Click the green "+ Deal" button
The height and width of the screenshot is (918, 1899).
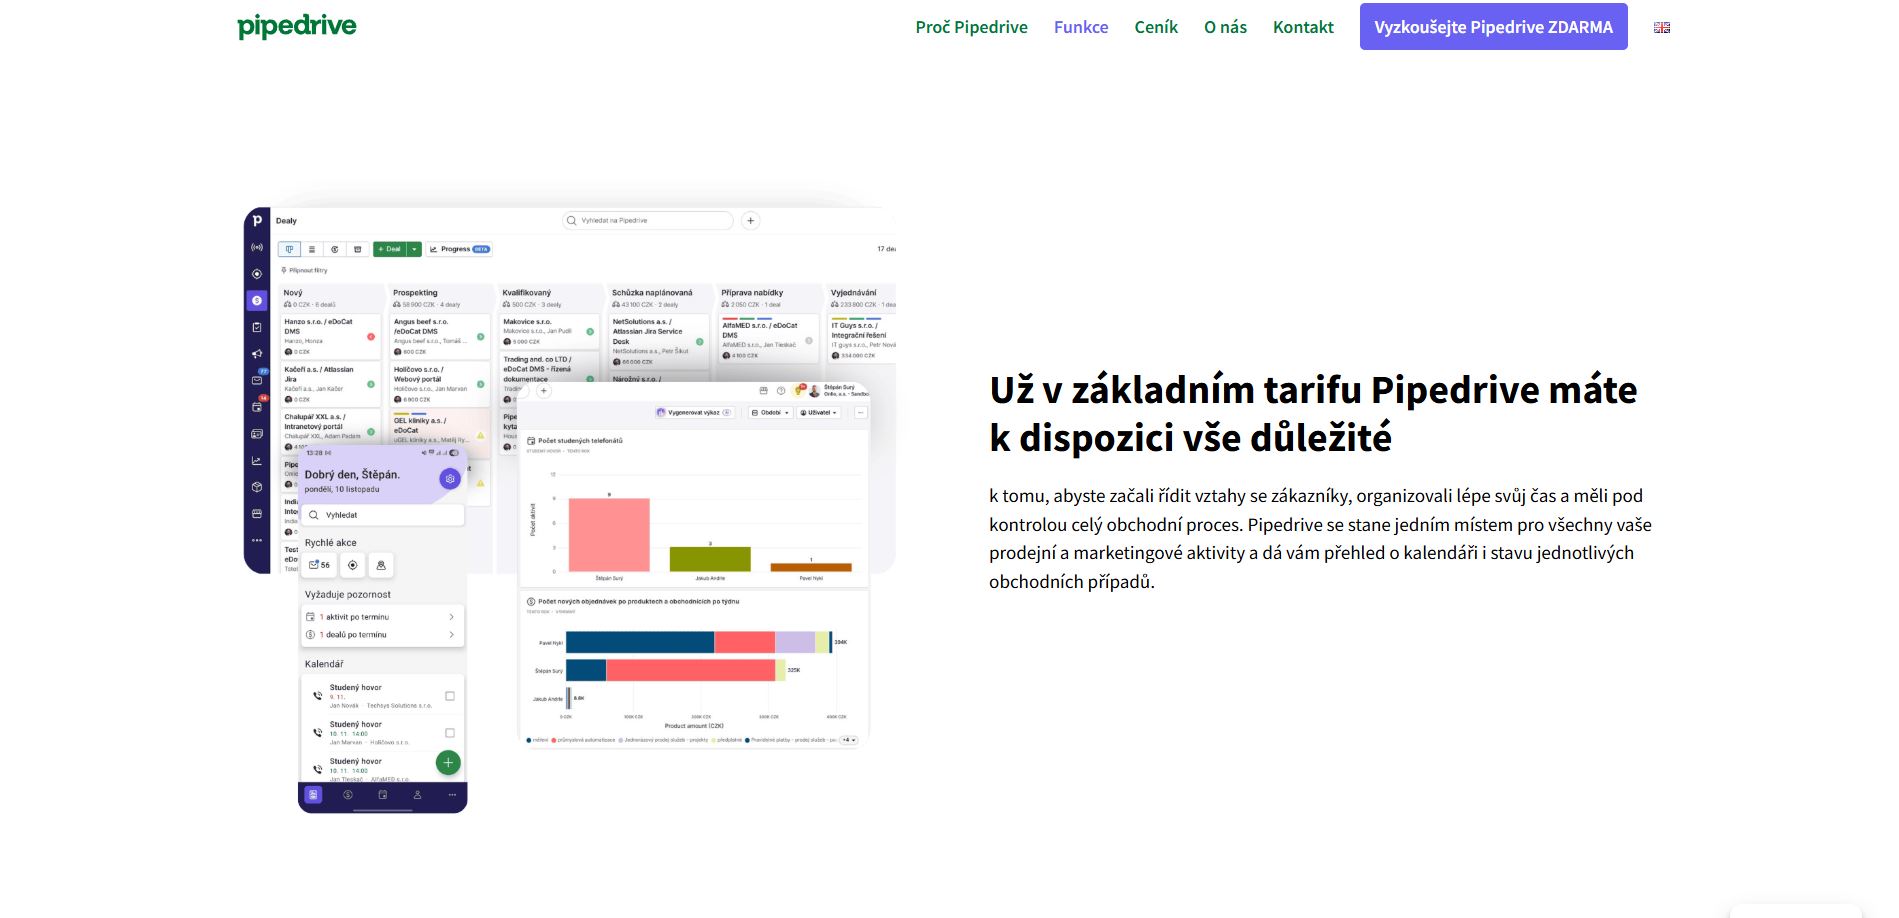pos(390,249)
